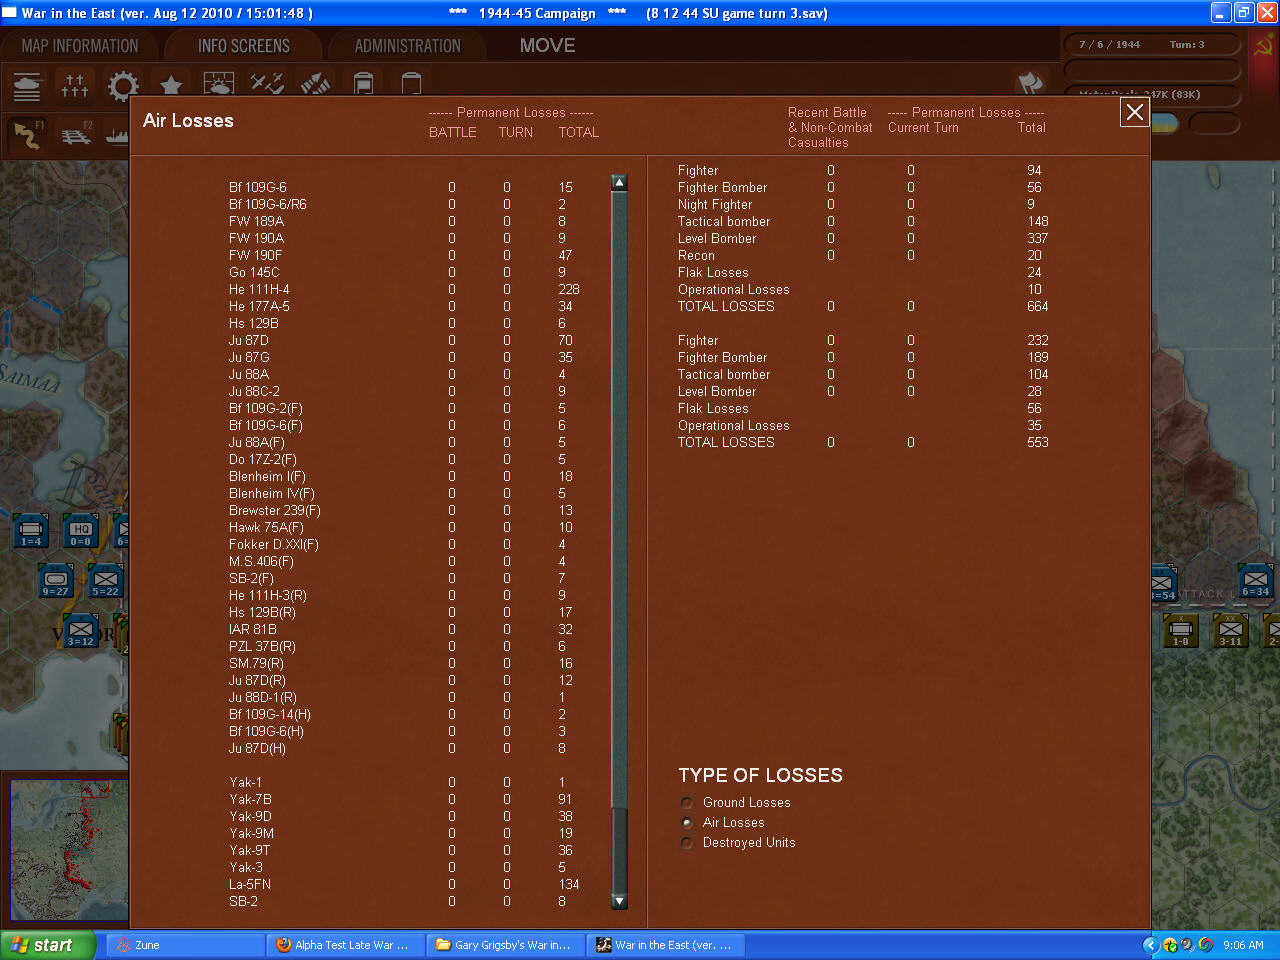1280x960 pixels.
Task: Switch to Zune in the taskbar
Action: 185,945
